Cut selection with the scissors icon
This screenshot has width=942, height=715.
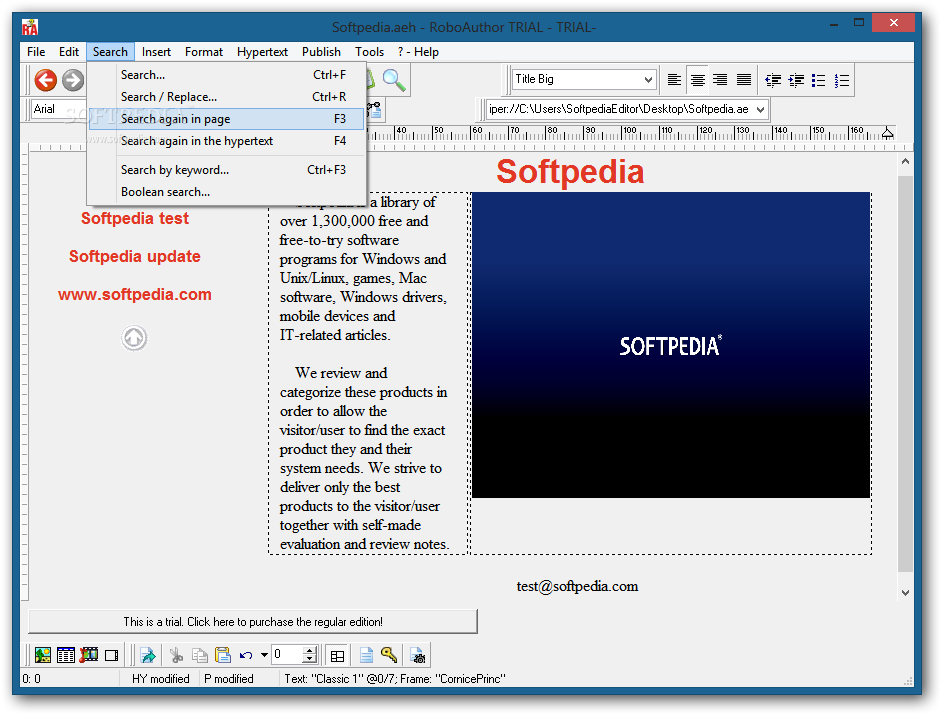176,655
